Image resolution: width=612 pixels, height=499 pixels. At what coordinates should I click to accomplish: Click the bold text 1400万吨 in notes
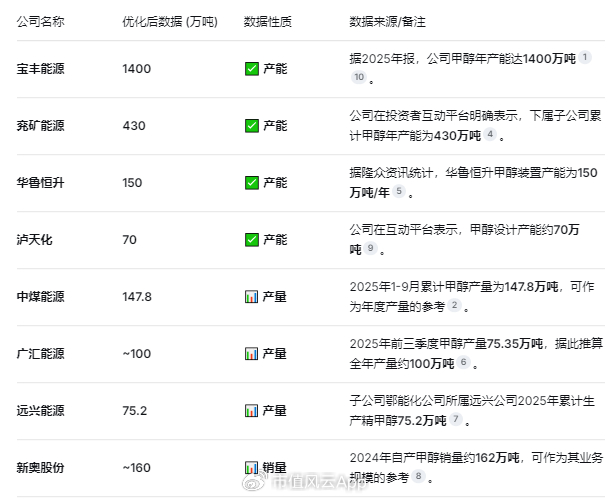tap(549, 59)
